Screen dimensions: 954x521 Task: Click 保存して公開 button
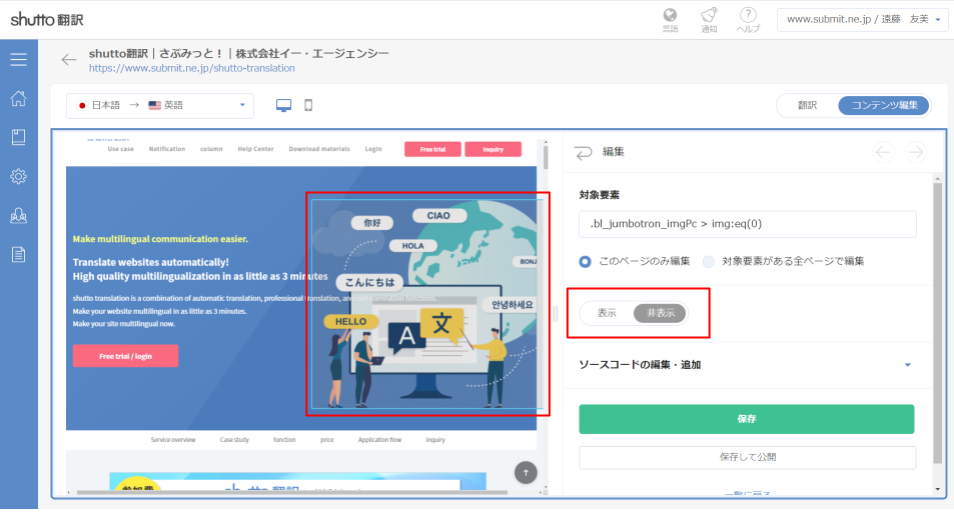tap(747, 457)
